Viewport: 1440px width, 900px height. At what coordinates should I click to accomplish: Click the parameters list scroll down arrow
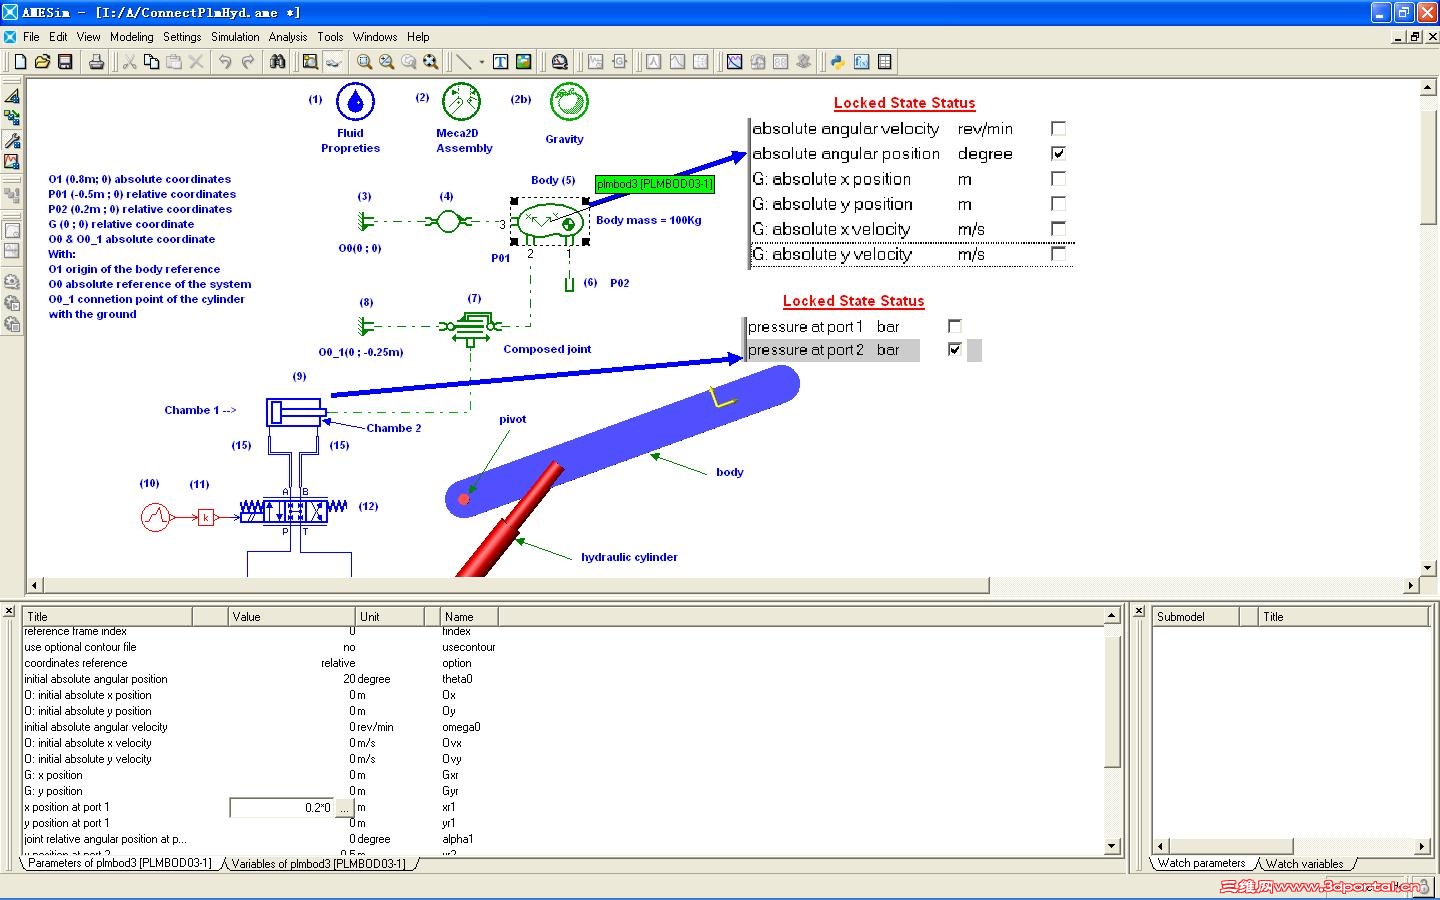[x=1112, y=846]
